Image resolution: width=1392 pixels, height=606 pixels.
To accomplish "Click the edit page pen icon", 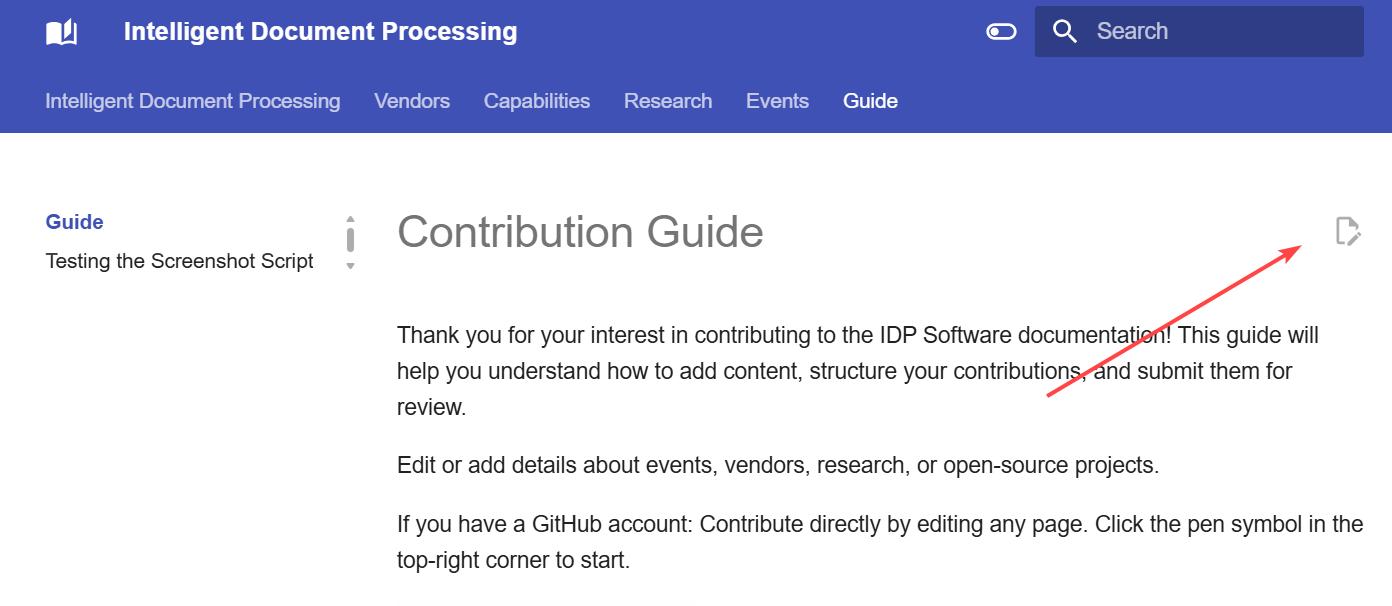I will pos(1348,231).
